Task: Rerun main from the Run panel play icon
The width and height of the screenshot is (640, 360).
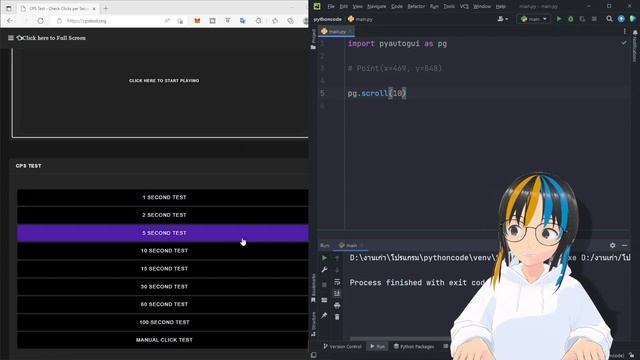Action: click(x=324, y=258)
